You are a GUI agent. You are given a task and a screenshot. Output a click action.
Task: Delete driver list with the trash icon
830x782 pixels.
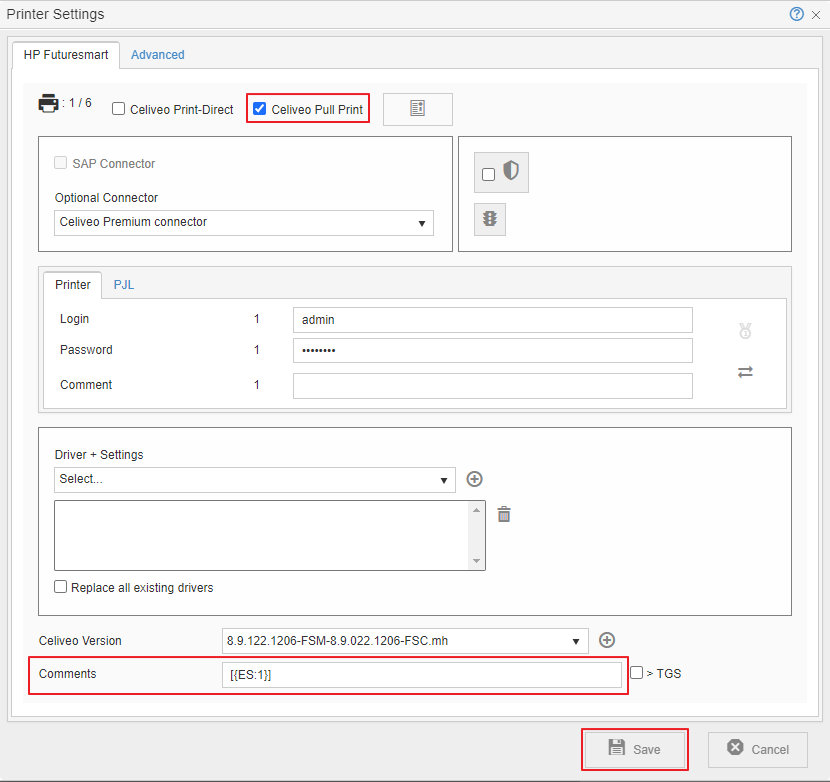coord(503,513)
